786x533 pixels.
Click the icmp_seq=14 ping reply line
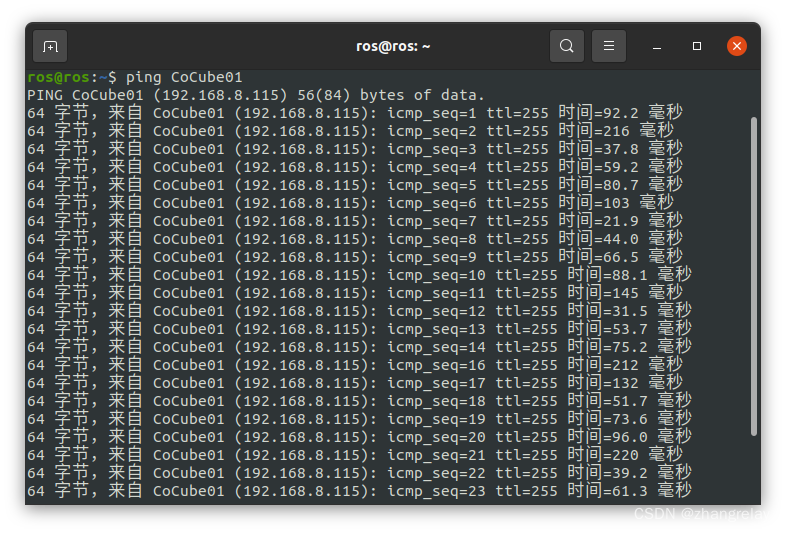[359, 347]
